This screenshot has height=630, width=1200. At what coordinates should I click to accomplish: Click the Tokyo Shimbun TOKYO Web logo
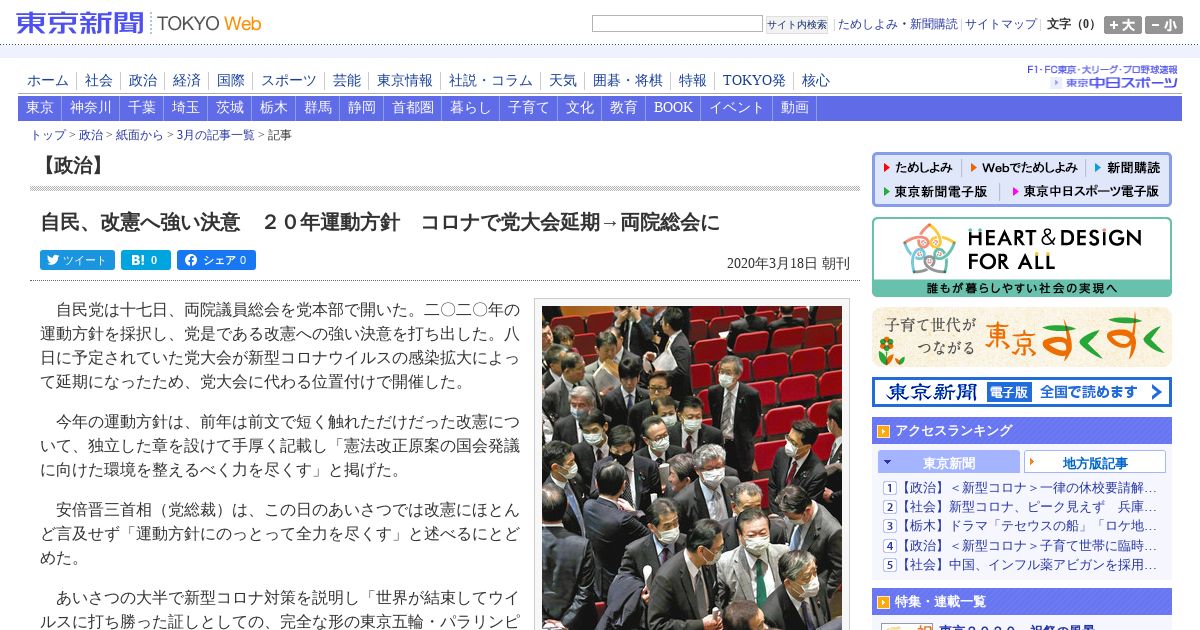point(139,22)
